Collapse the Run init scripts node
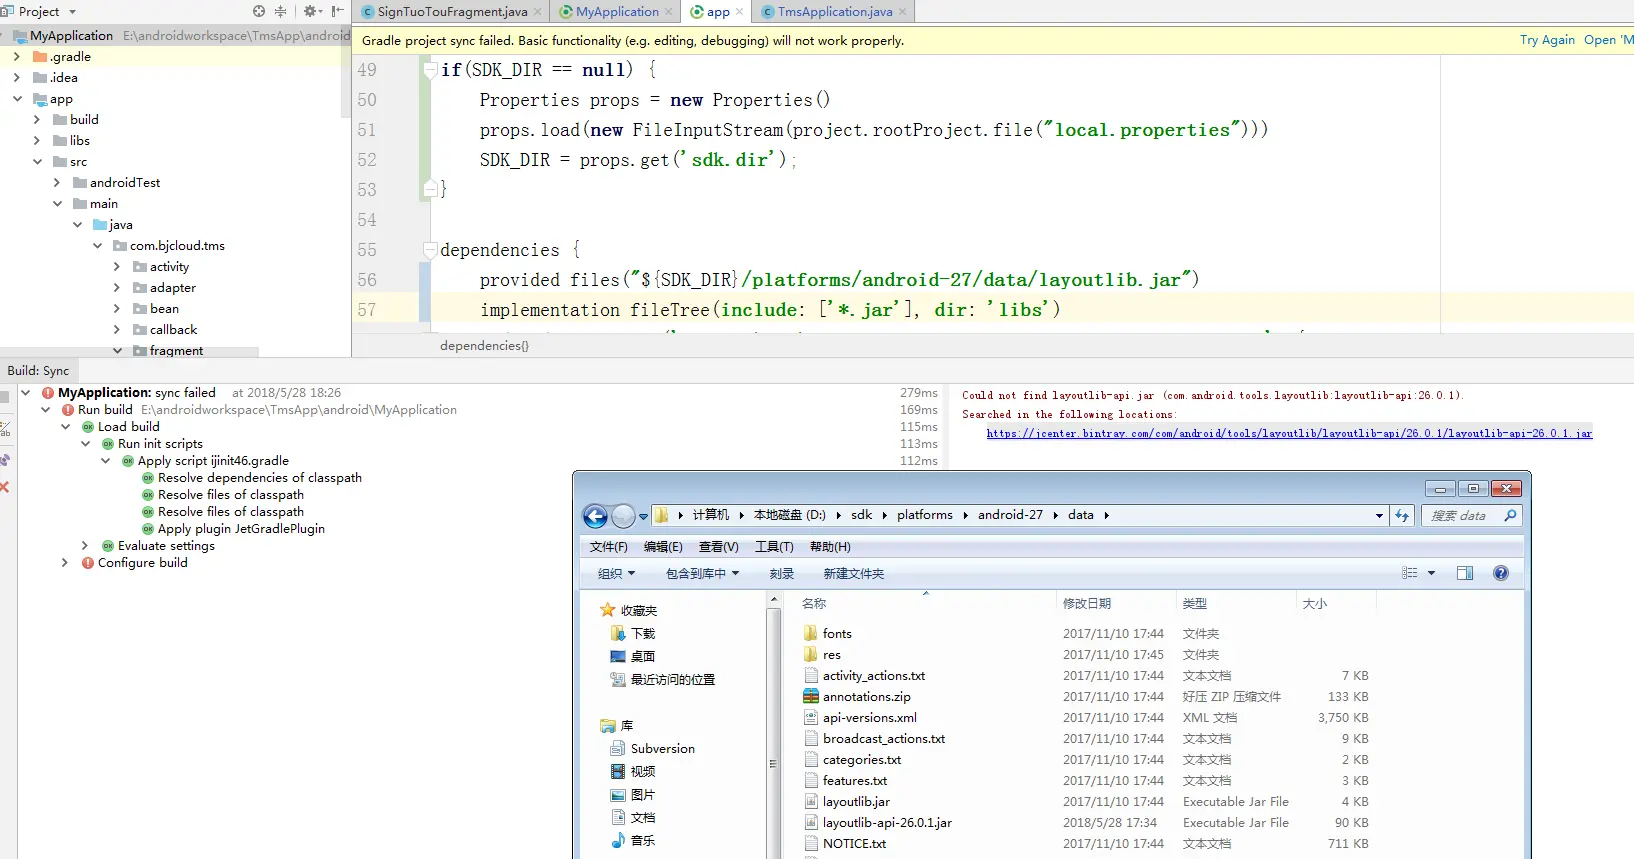Viewport: 1634px width, 859px height. pos(85,443)
